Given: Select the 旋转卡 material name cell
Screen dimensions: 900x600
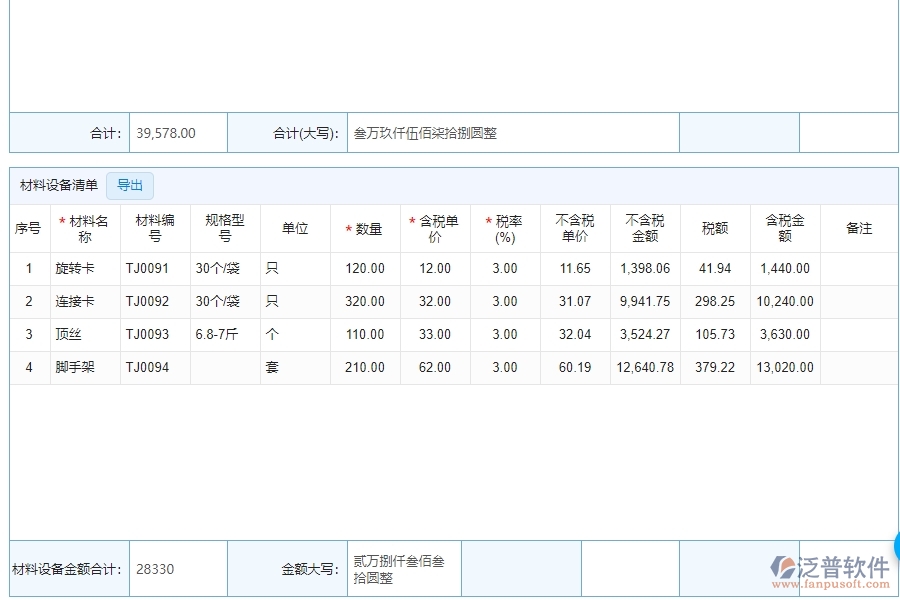Looking at the screenshot, I should tap(85, 268).
